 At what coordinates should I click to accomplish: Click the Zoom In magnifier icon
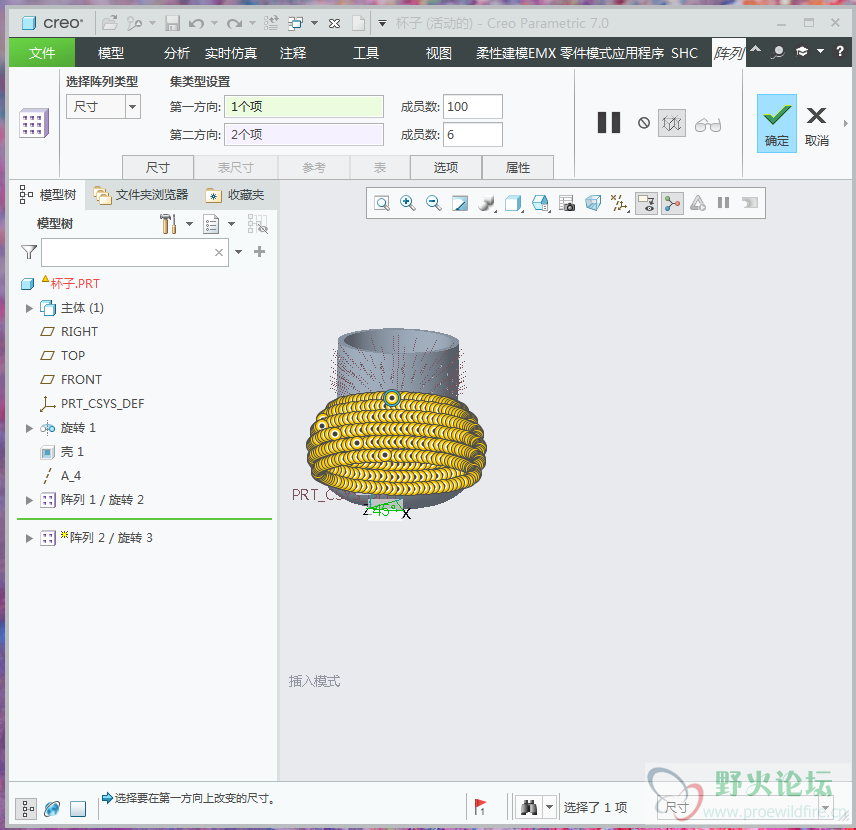[x=407, y=203]
